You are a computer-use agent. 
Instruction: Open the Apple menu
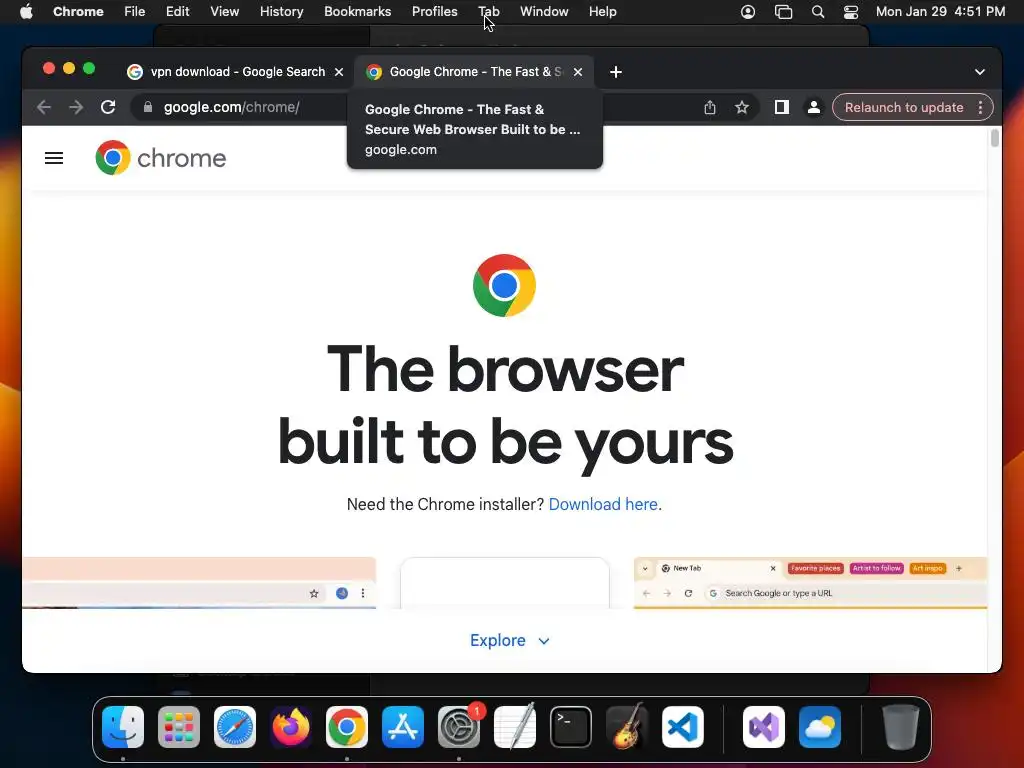tap(26, 12)
